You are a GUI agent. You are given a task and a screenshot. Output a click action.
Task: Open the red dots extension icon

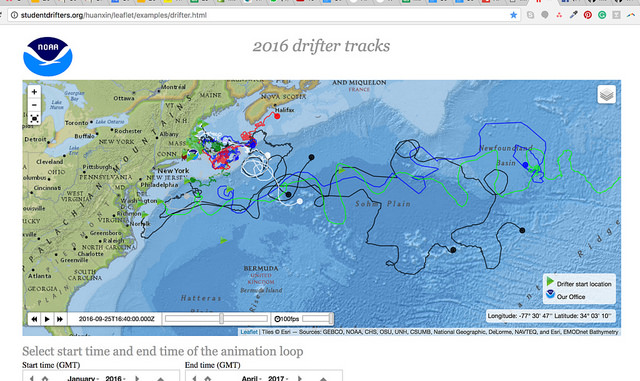pos(559,15)
